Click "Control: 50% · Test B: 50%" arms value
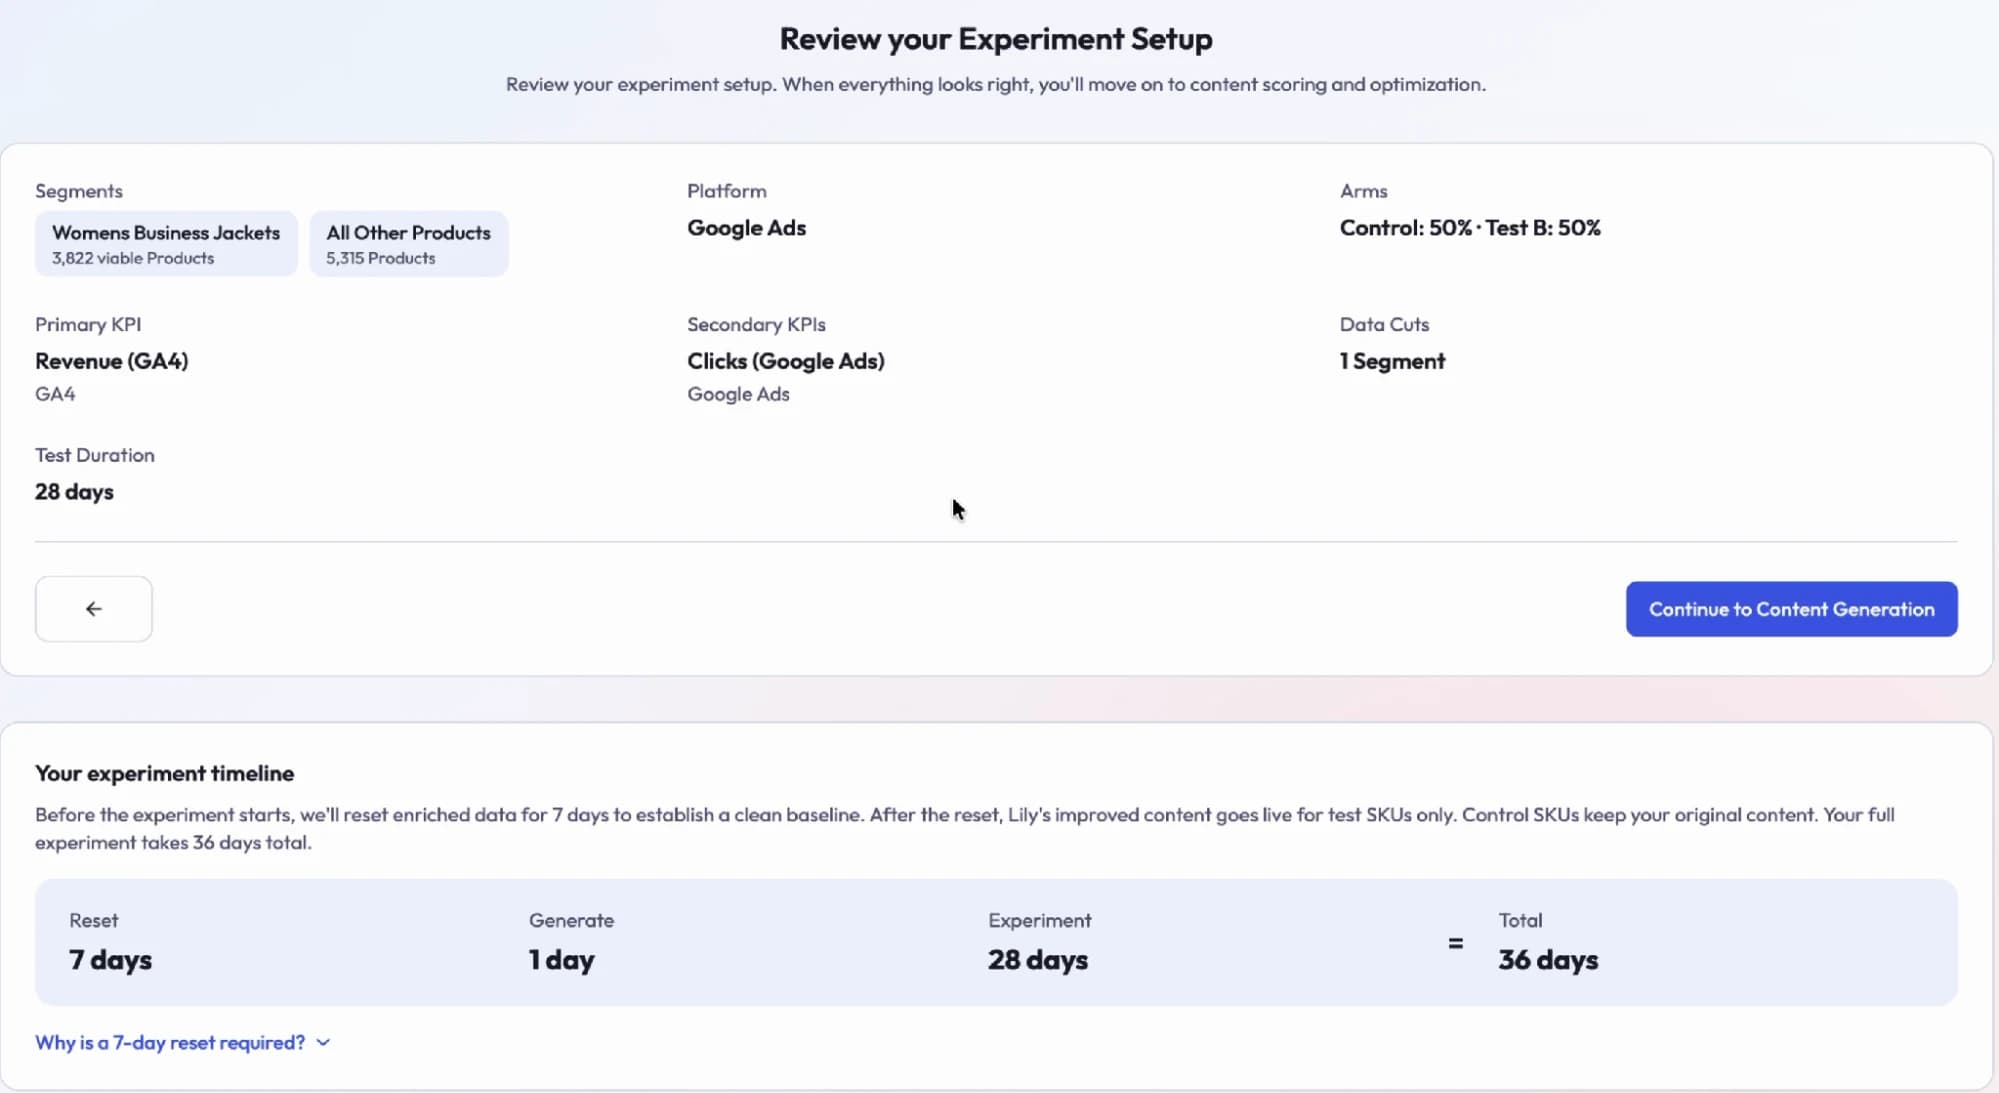This screenshot has height=1093, width=1999. coord(1470,228)
